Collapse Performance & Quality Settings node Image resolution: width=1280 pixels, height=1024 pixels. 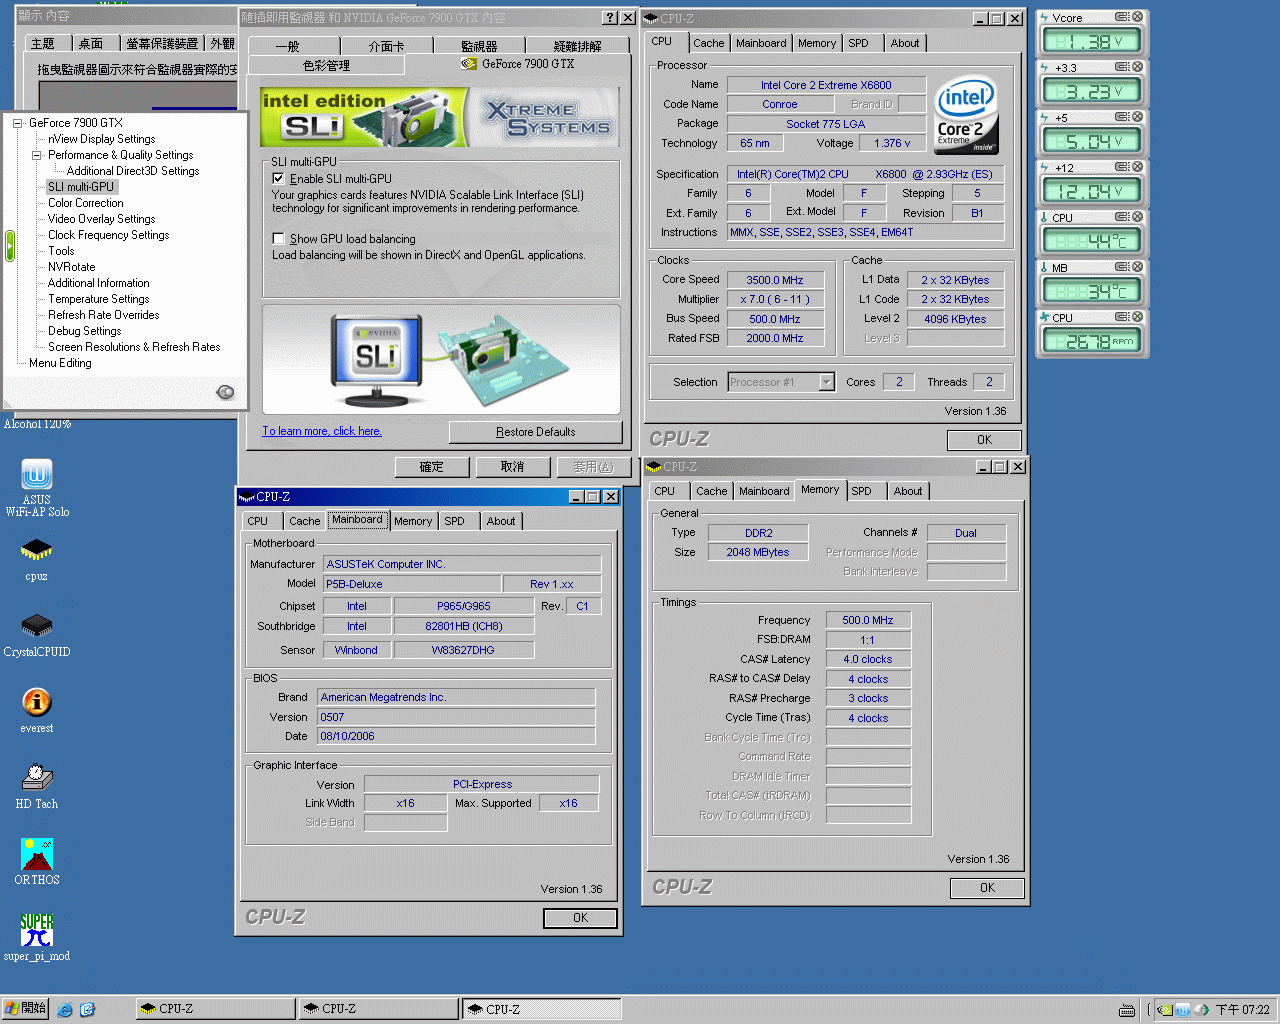[x=37, y=155]
